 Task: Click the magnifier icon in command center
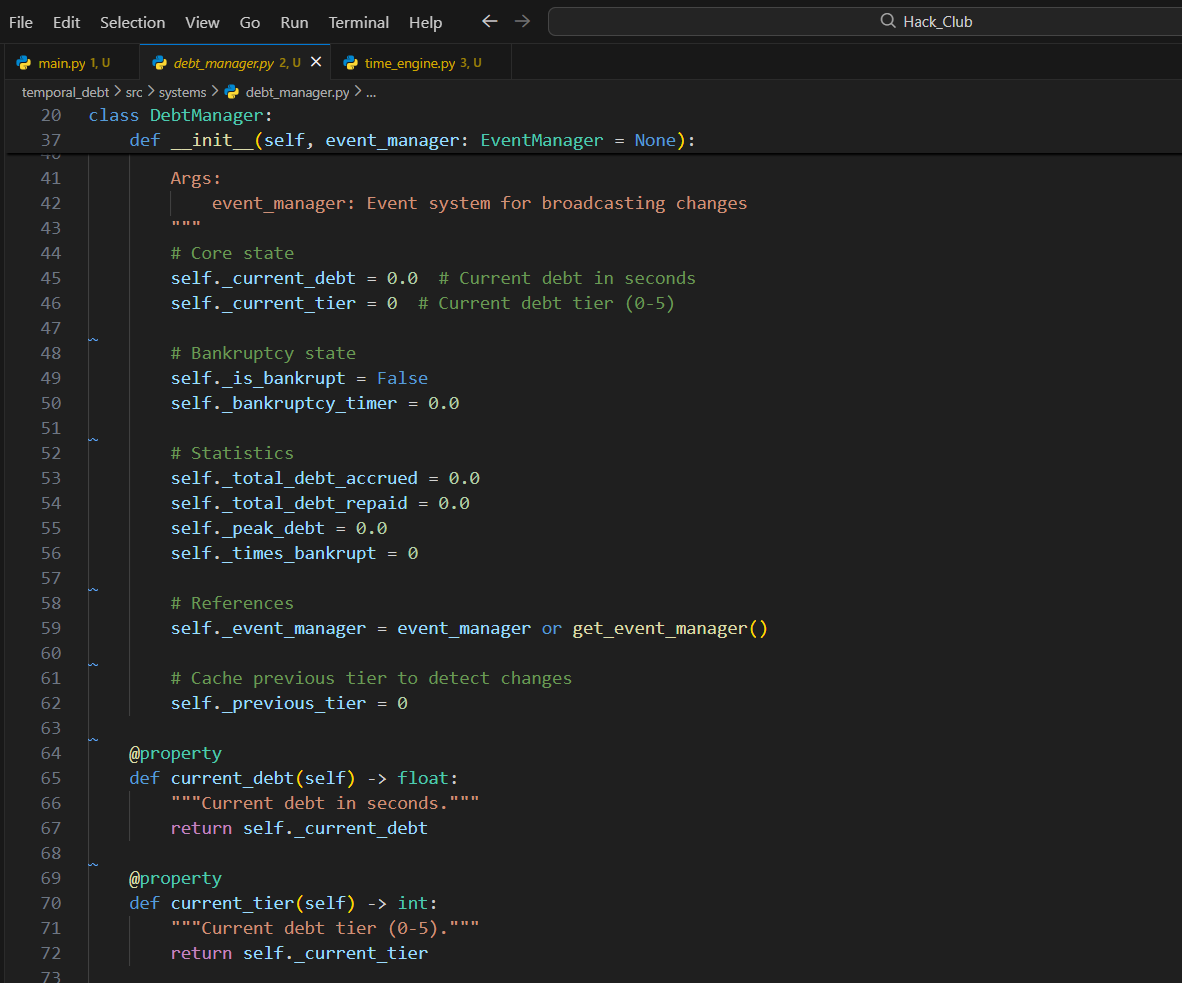pyautogui.click(x=887, y=21)
